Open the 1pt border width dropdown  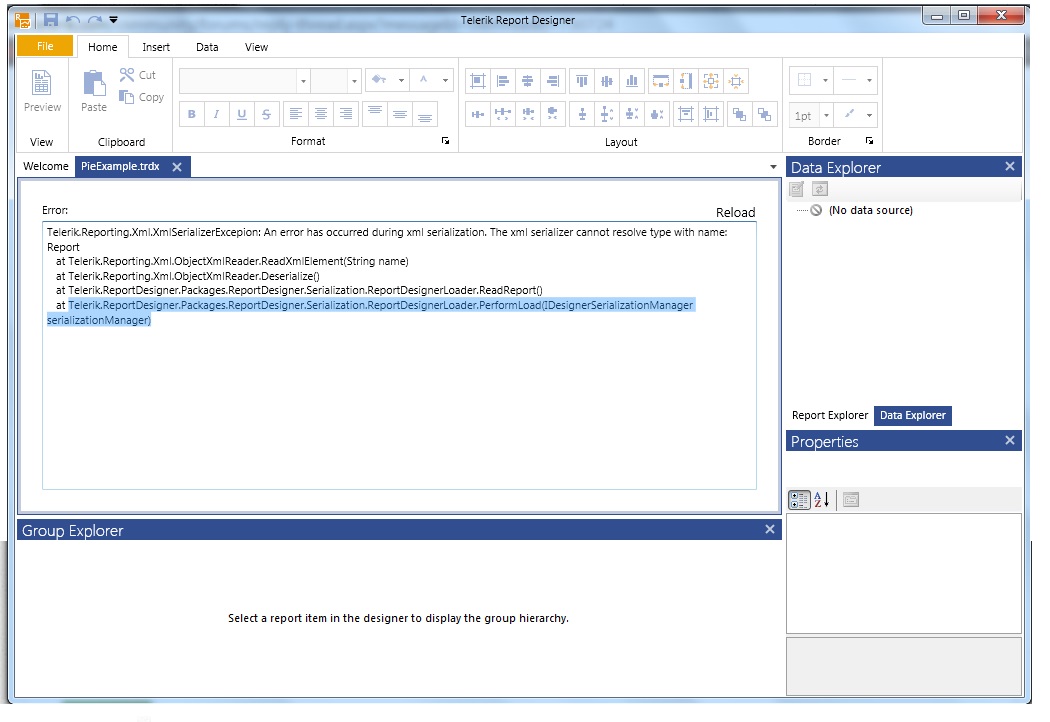tap(826, 115)
